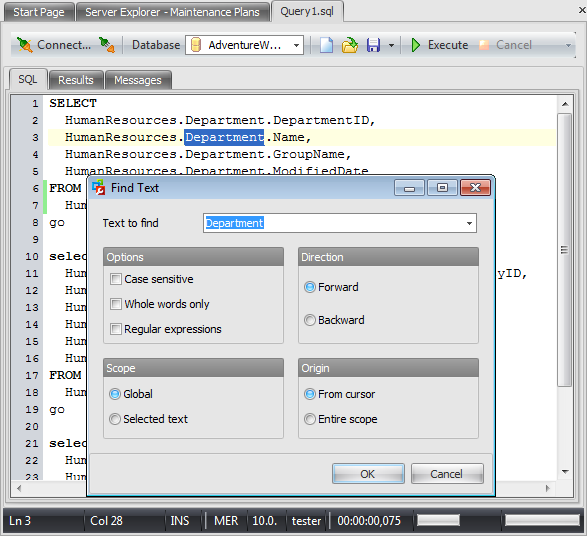587x536 pixels.
Task: Open a query file with folder icon
Action: click(x=350, y=45)
